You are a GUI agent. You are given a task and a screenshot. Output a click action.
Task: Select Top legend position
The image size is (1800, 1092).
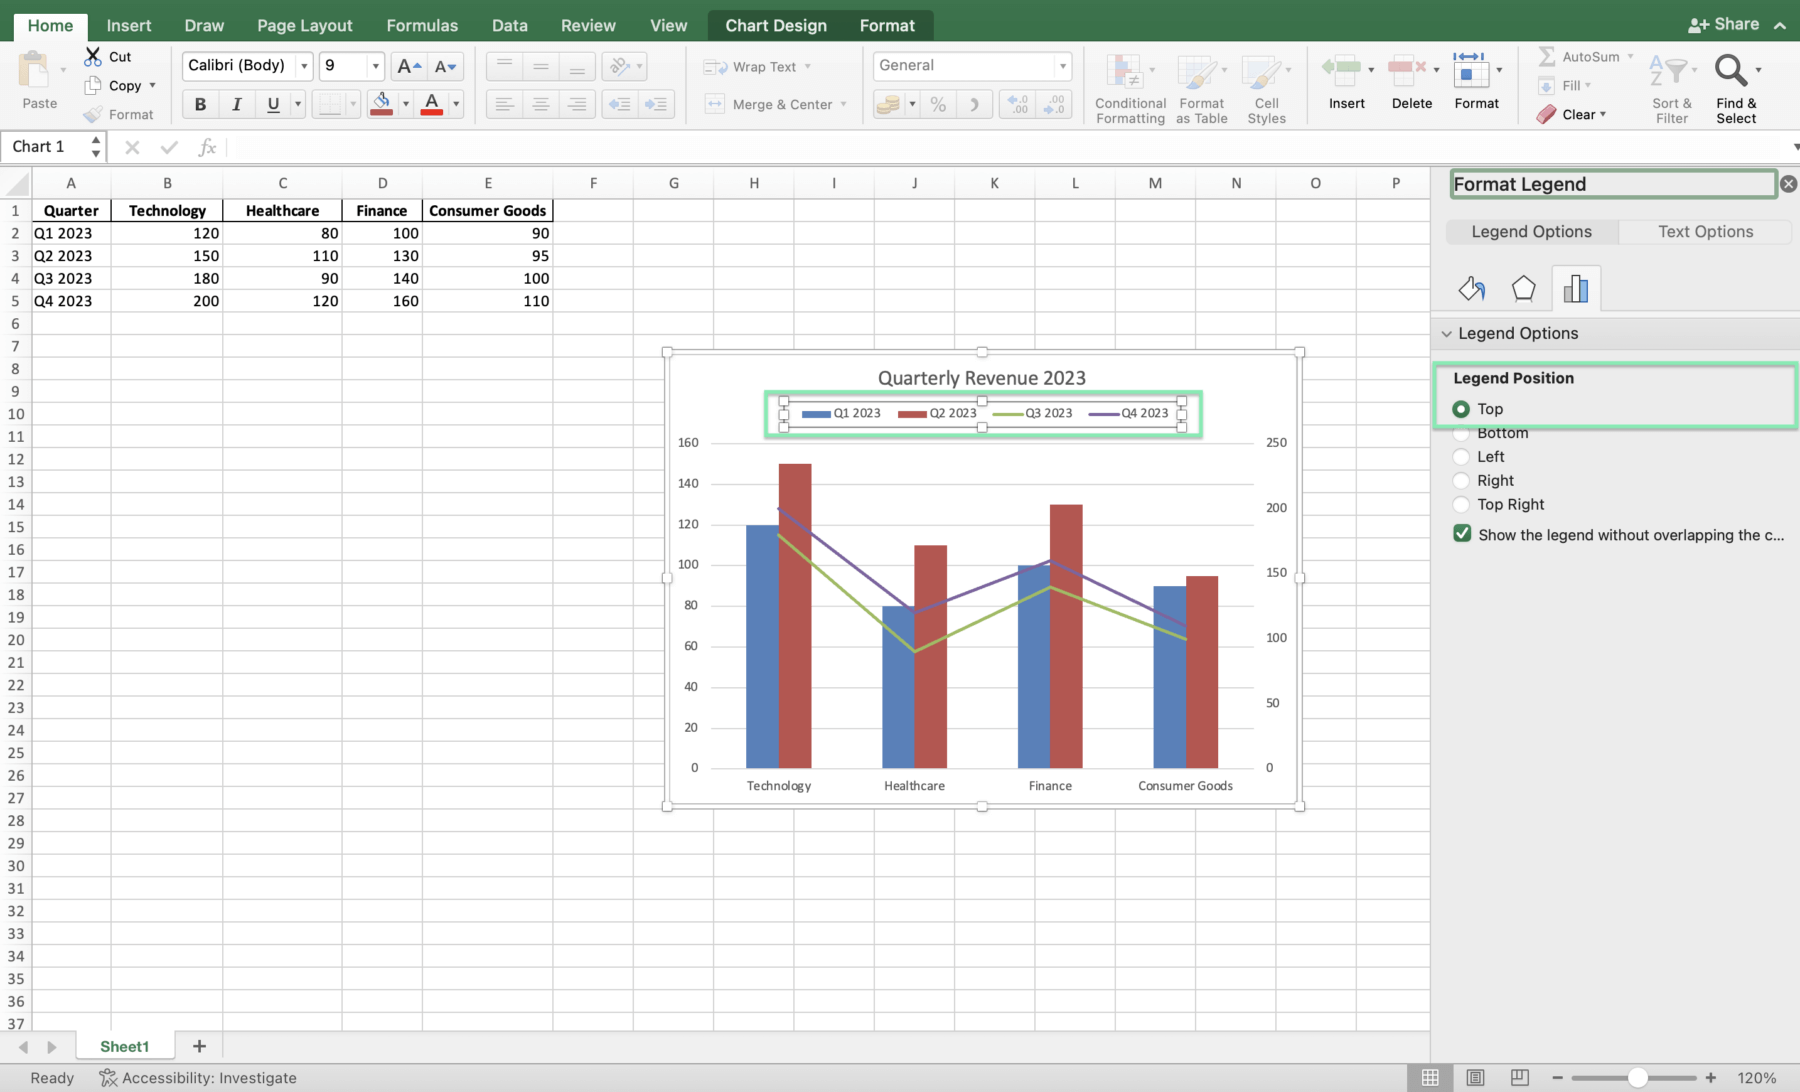(1461, 409)
